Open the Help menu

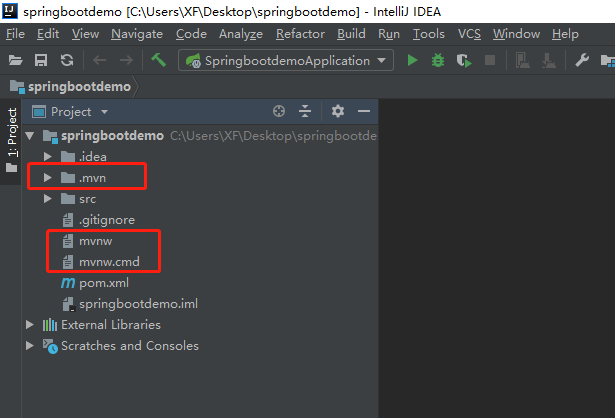(565, 34)
